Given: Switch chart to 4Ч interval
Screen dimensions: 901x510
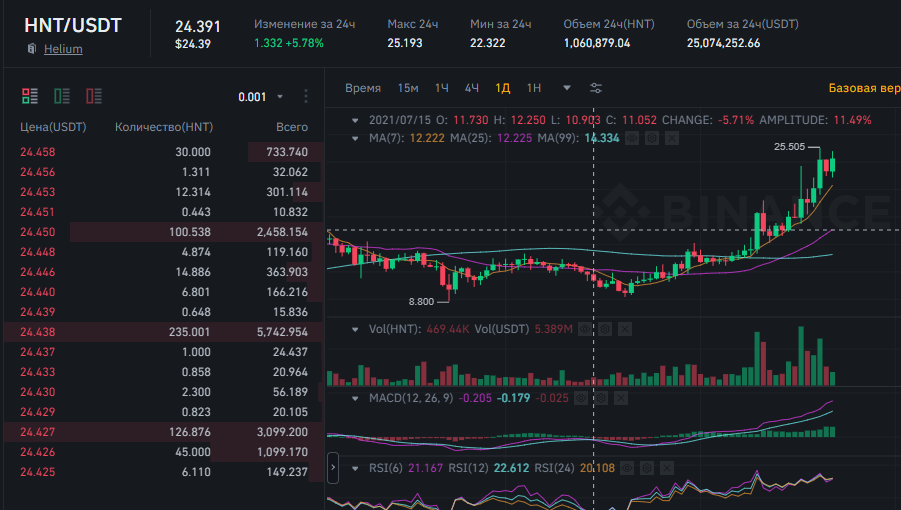Looking at the screenshot, I should 472,88.
